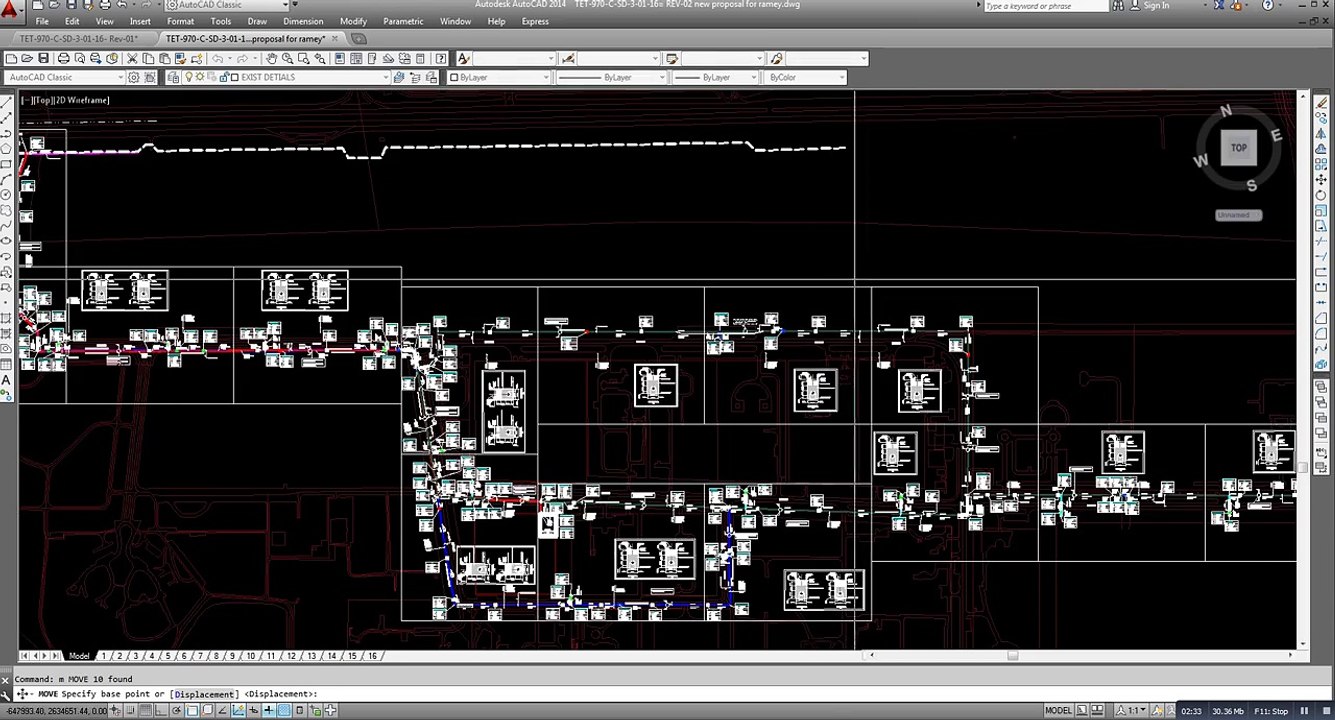The width and height of the screenshot is (1335, 720).
Task: Activate the Pan hand tool
Action: coord(271,58)
